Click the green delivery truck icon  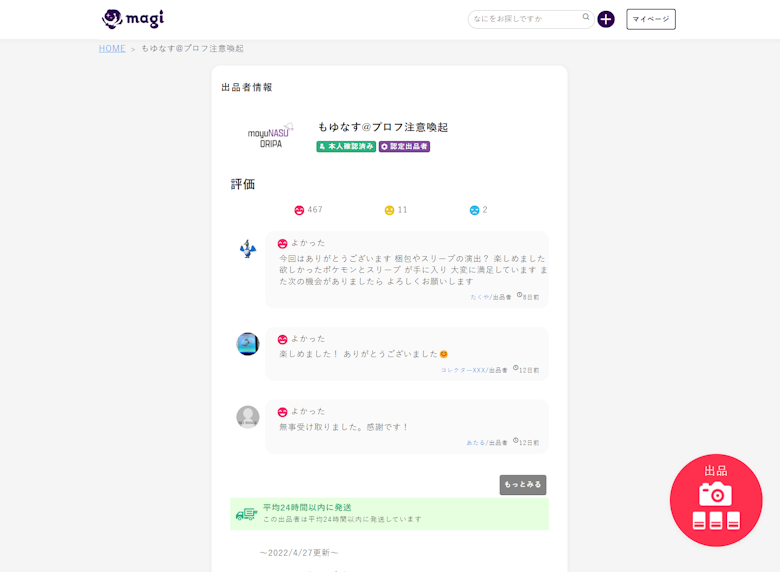pos(246,514)
